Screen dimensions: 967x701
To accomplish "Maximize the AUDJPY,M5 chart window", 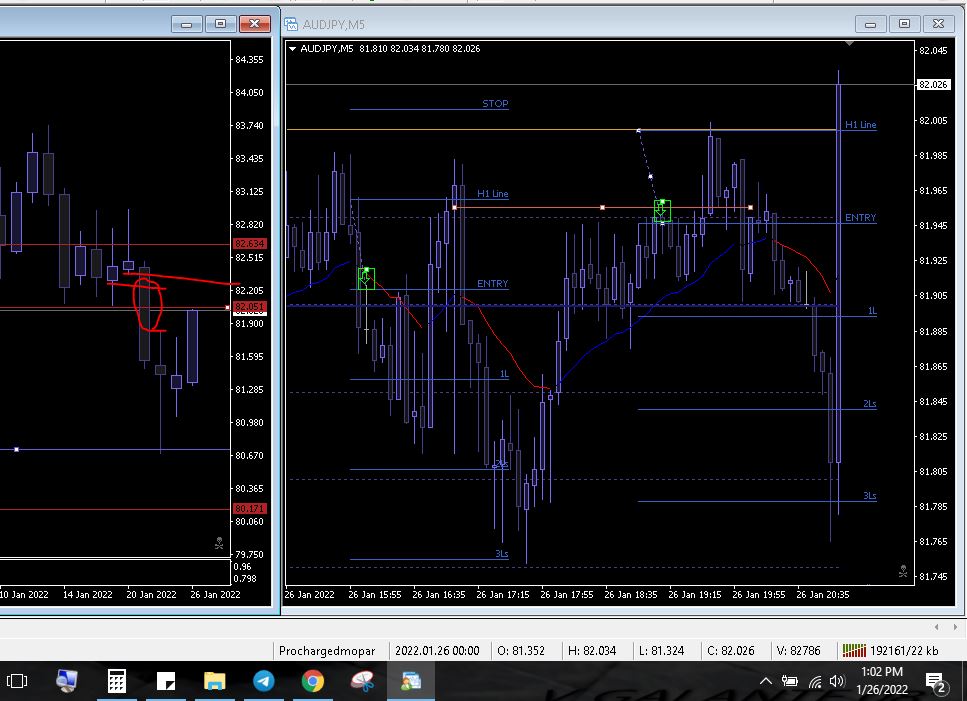I will click(904, 24).
